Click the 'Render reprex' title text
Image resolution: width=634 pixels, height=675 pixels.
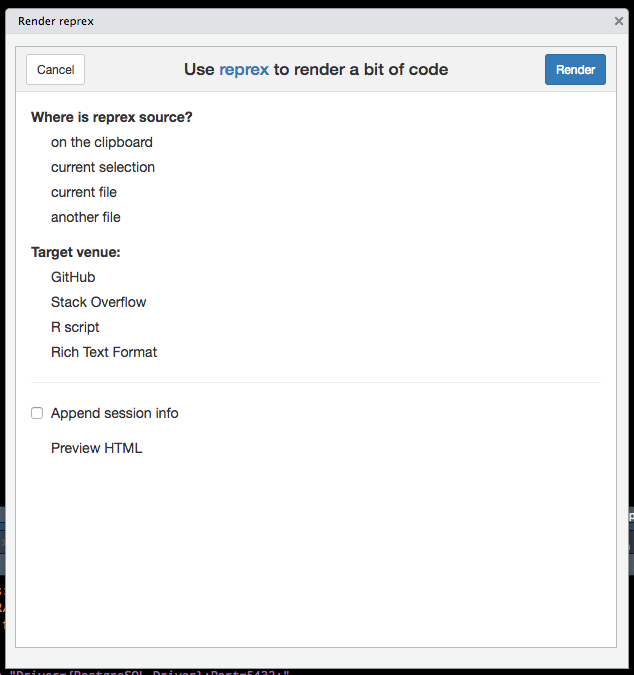pyautogui.click(x=56, y=21)
